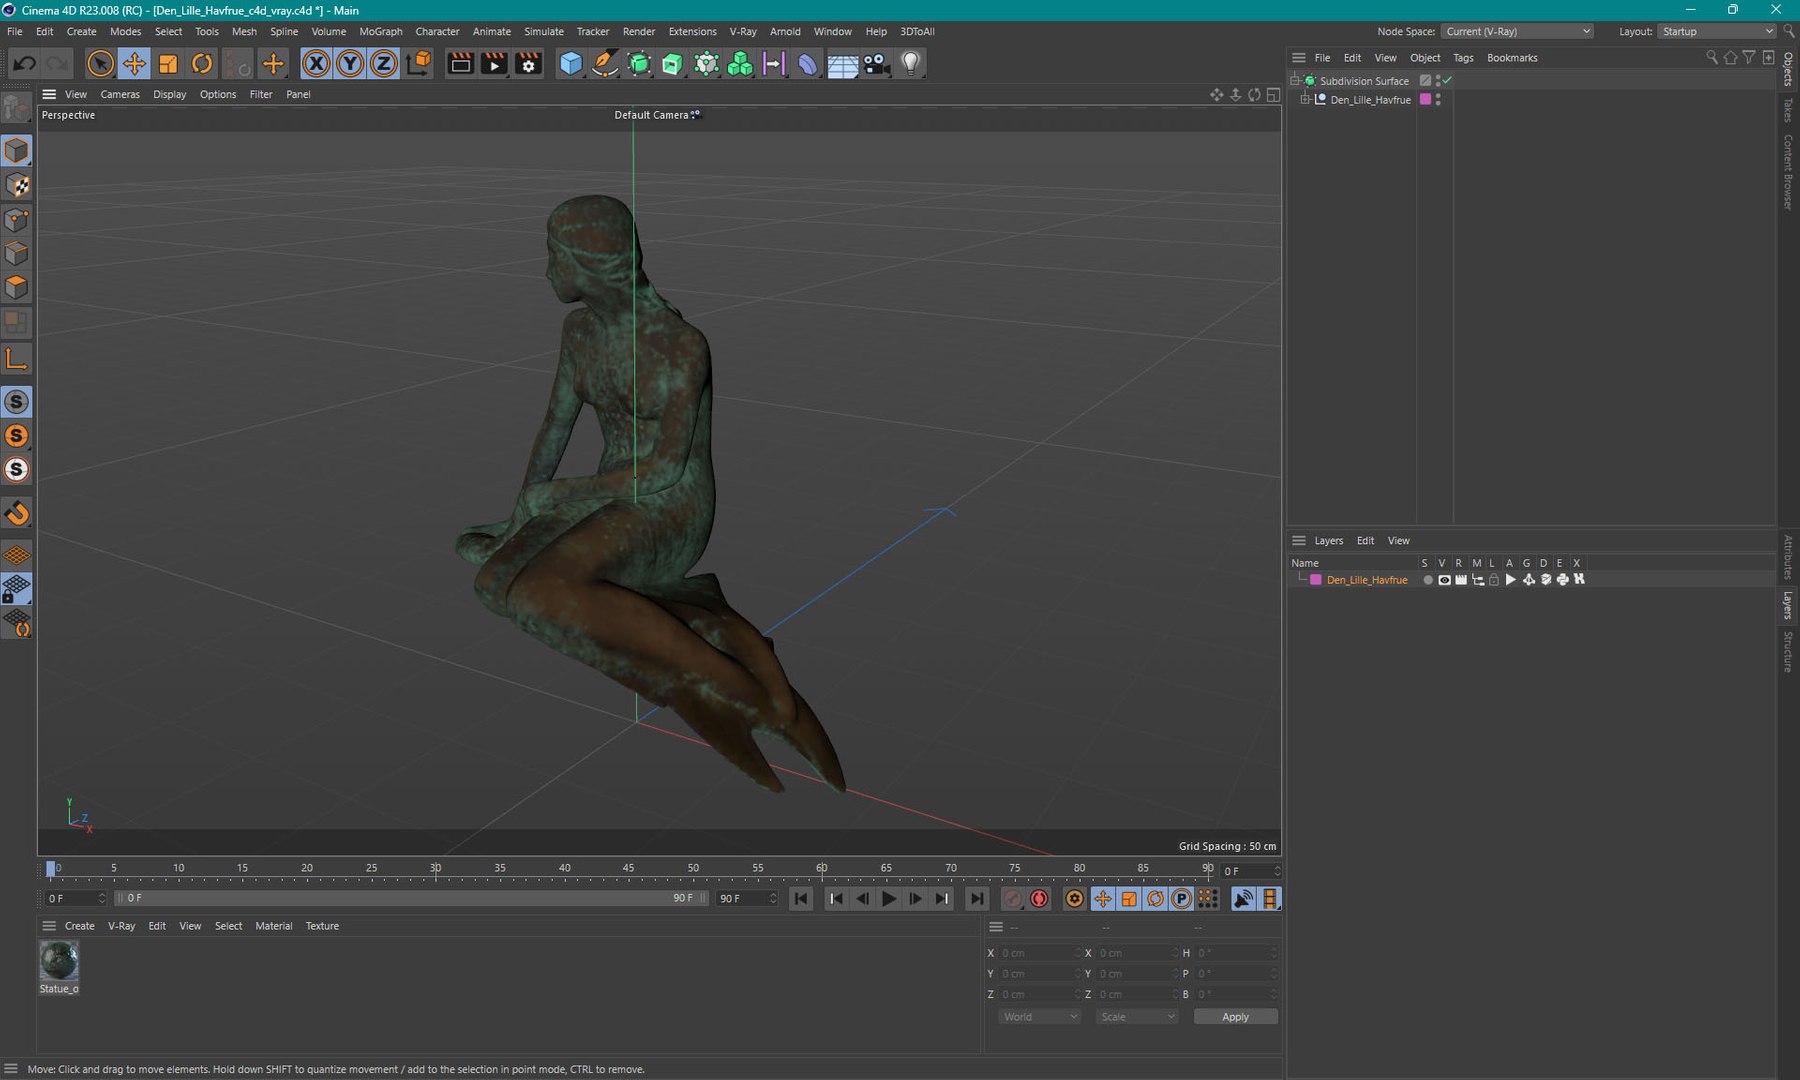Add a Cube primitive object
This screenshot has width=1800, height=1080.
[571, 64]
